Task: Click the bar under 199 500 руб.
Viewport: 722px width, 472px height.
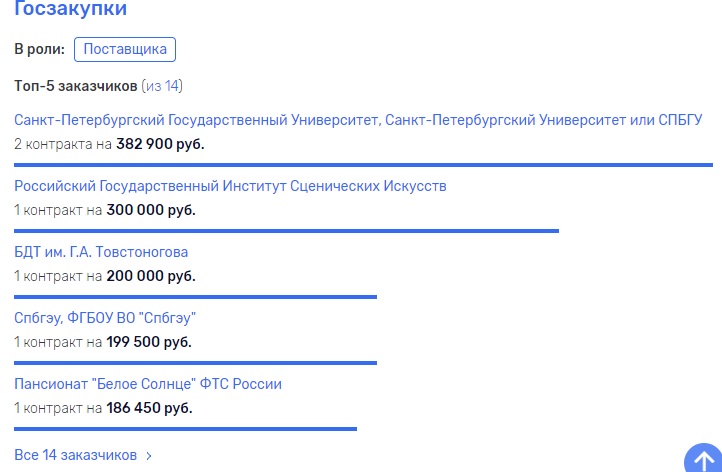Action: point(196,363)
